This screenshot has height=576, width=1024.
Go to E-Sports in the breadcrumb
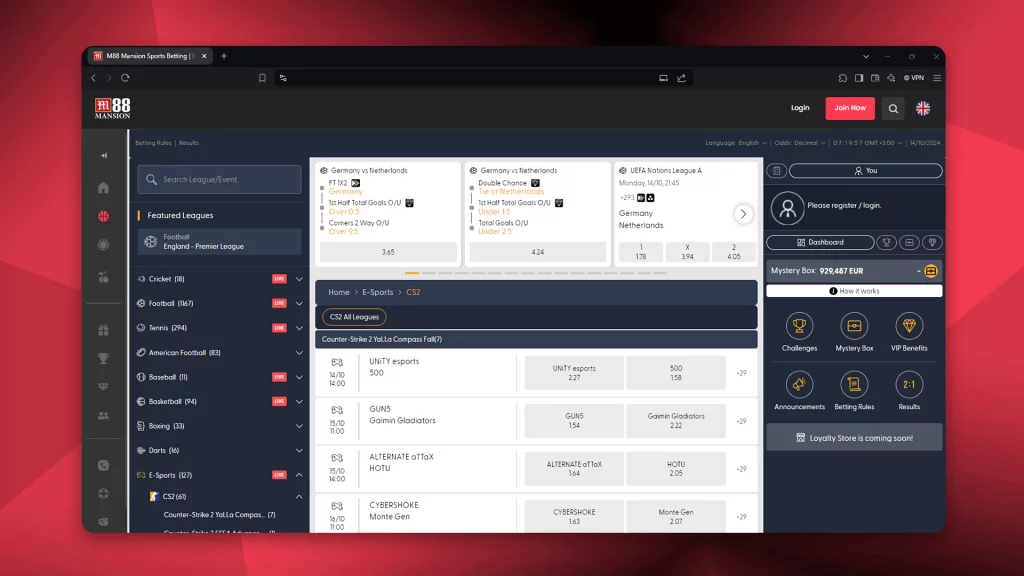[377, 293]
